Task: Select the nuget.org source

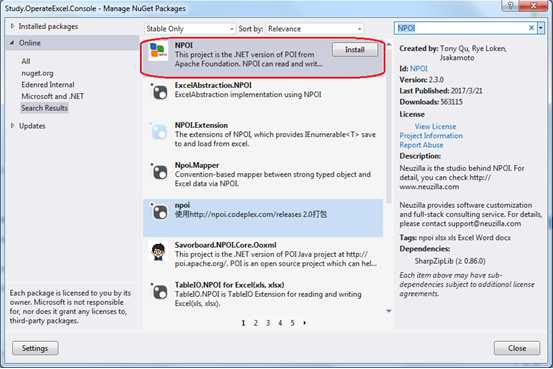Action: point(37,73)
